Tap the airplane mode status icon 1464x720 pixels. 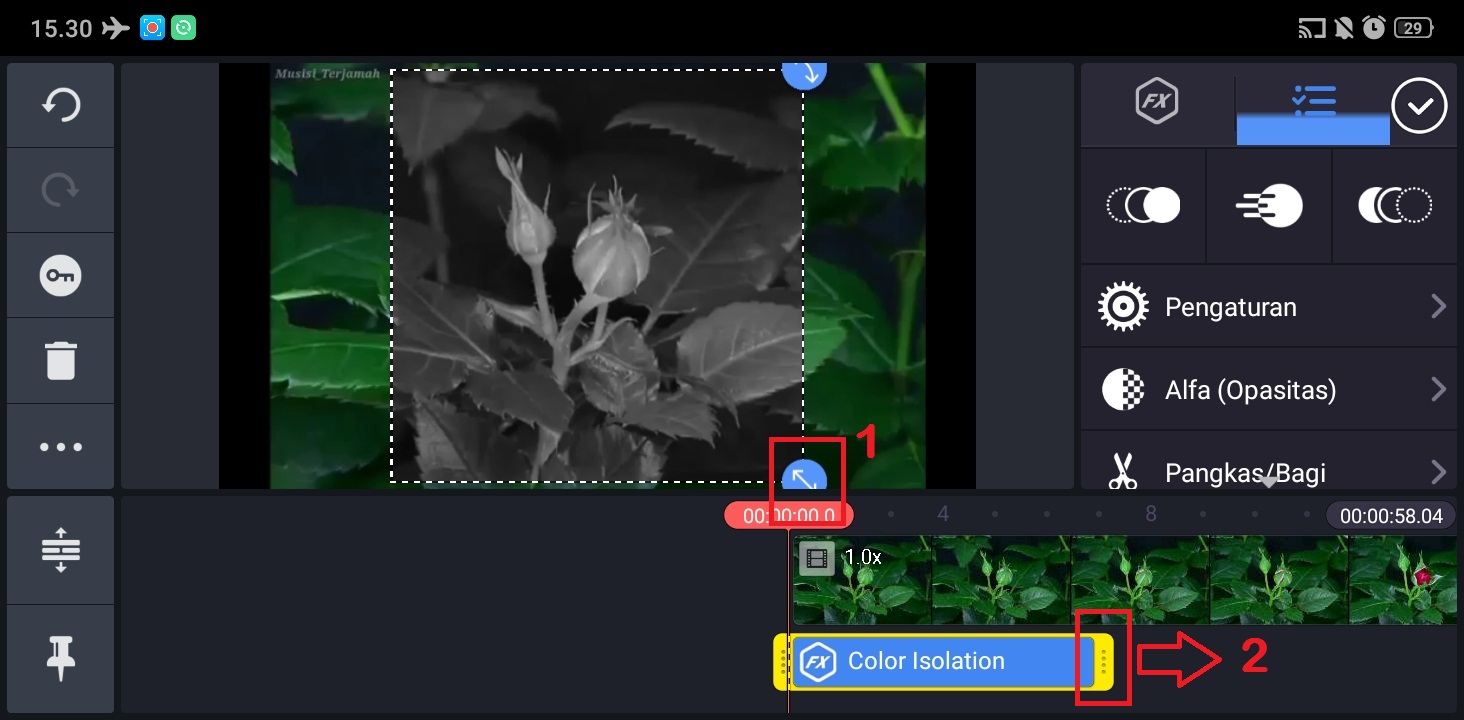point(116,28)
